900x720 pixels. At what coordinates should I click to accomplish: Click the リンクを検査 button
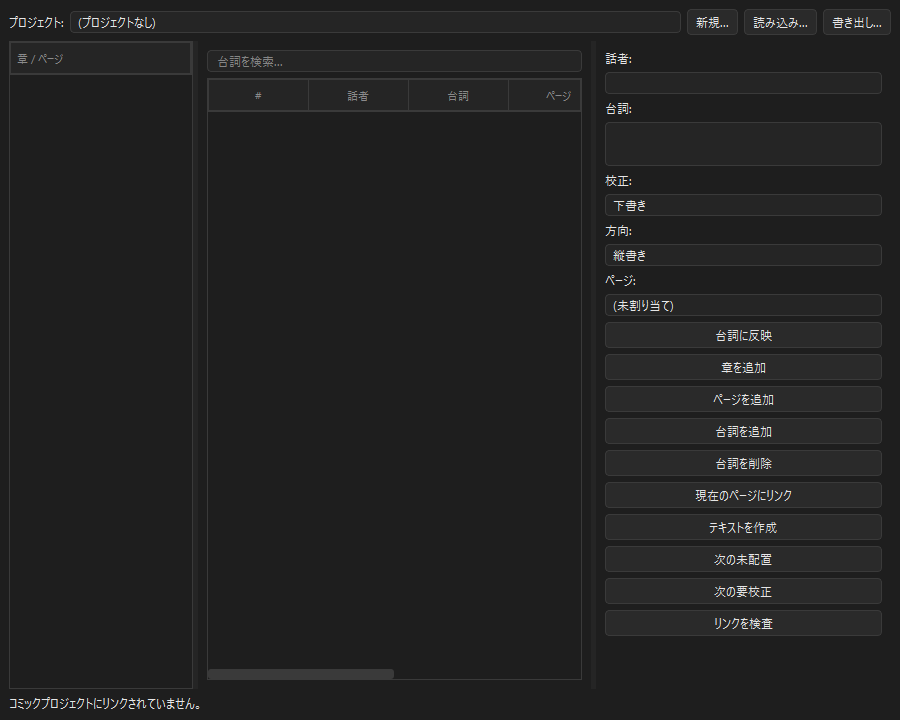pos(743,624)
